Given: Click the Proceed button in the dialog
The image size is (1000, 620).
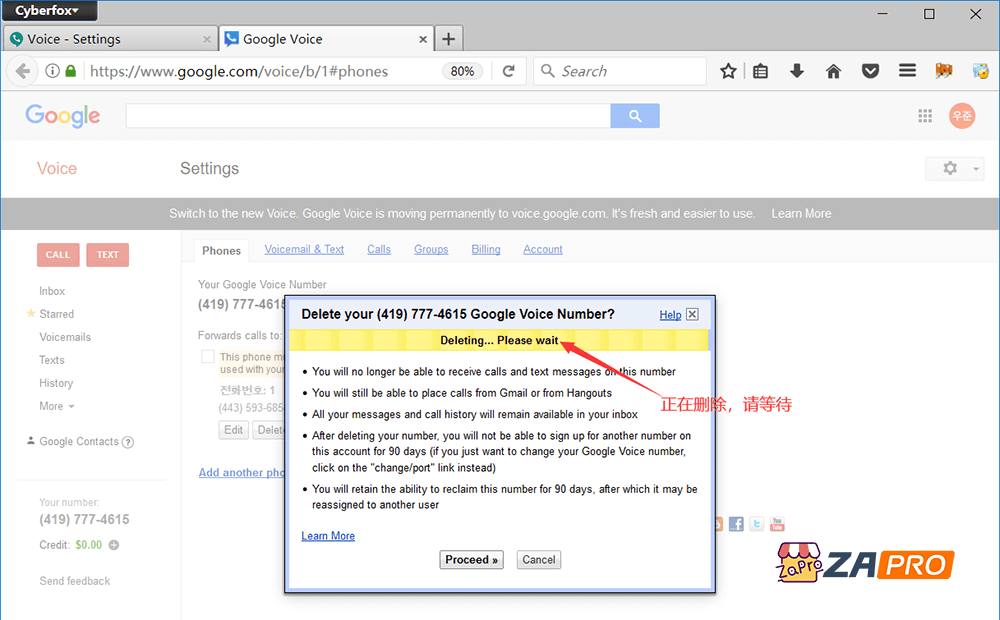Looking at the screenshot, I should (x=471, y=559).
